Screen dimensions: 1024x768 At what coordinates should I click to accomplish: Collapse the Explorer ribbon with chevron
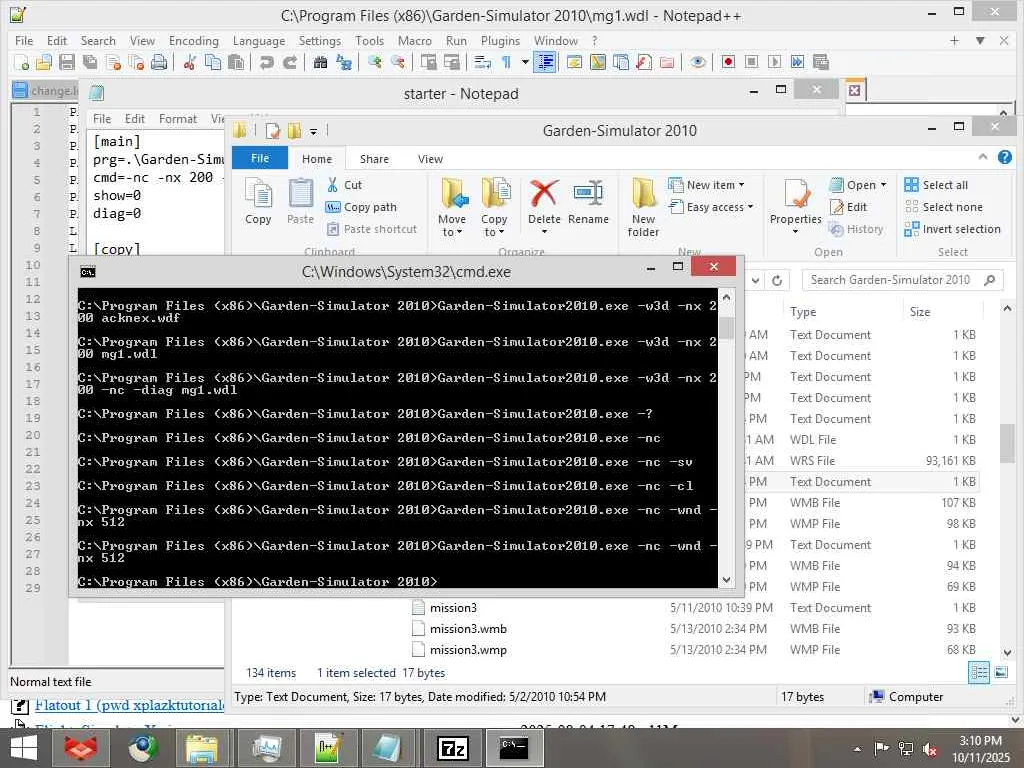click(x=983, y=157)
